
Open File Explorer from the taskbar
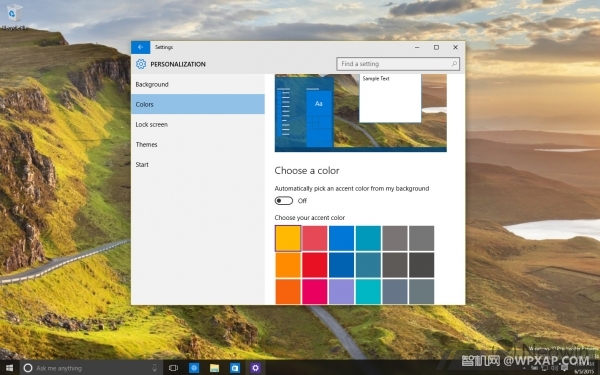point(214,368)
